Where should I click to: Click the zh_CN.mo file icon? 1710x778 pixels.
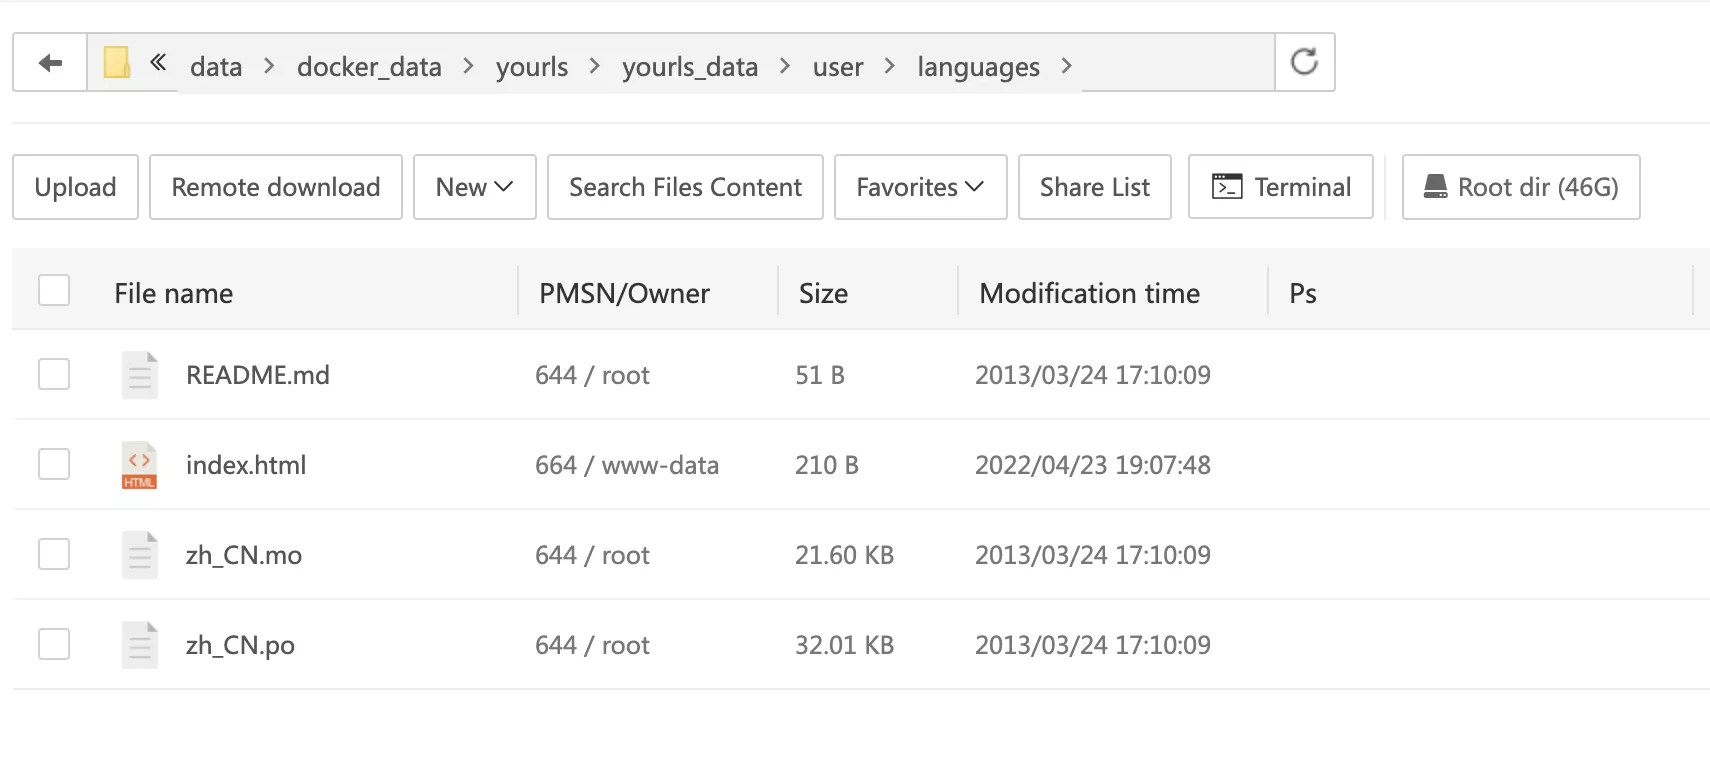(139, 555)
